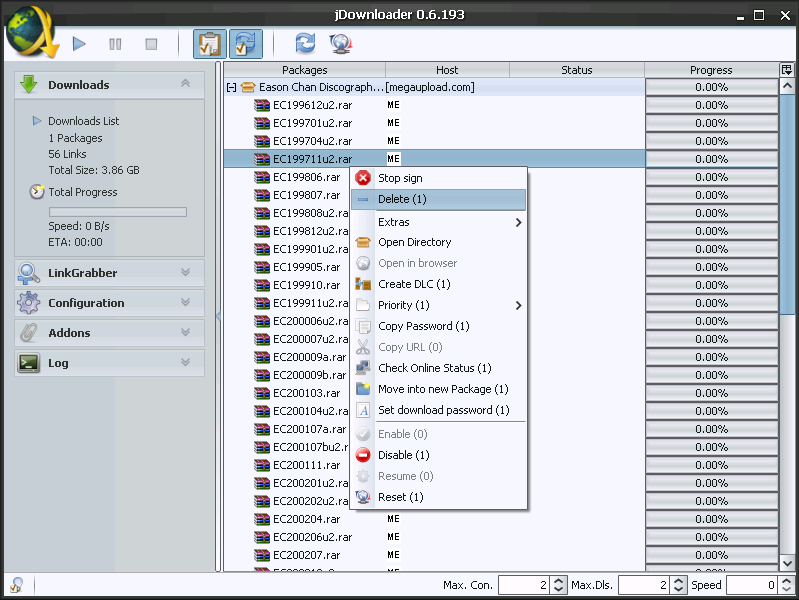
Task: Sort by the Status column header
Action: pos(577,70)
